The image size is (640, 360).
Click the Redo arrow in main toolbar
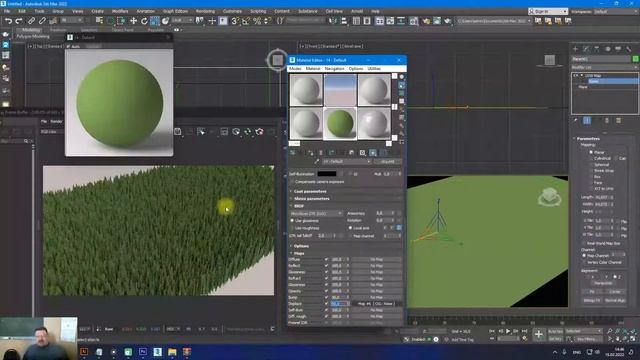tap(19, 21)
